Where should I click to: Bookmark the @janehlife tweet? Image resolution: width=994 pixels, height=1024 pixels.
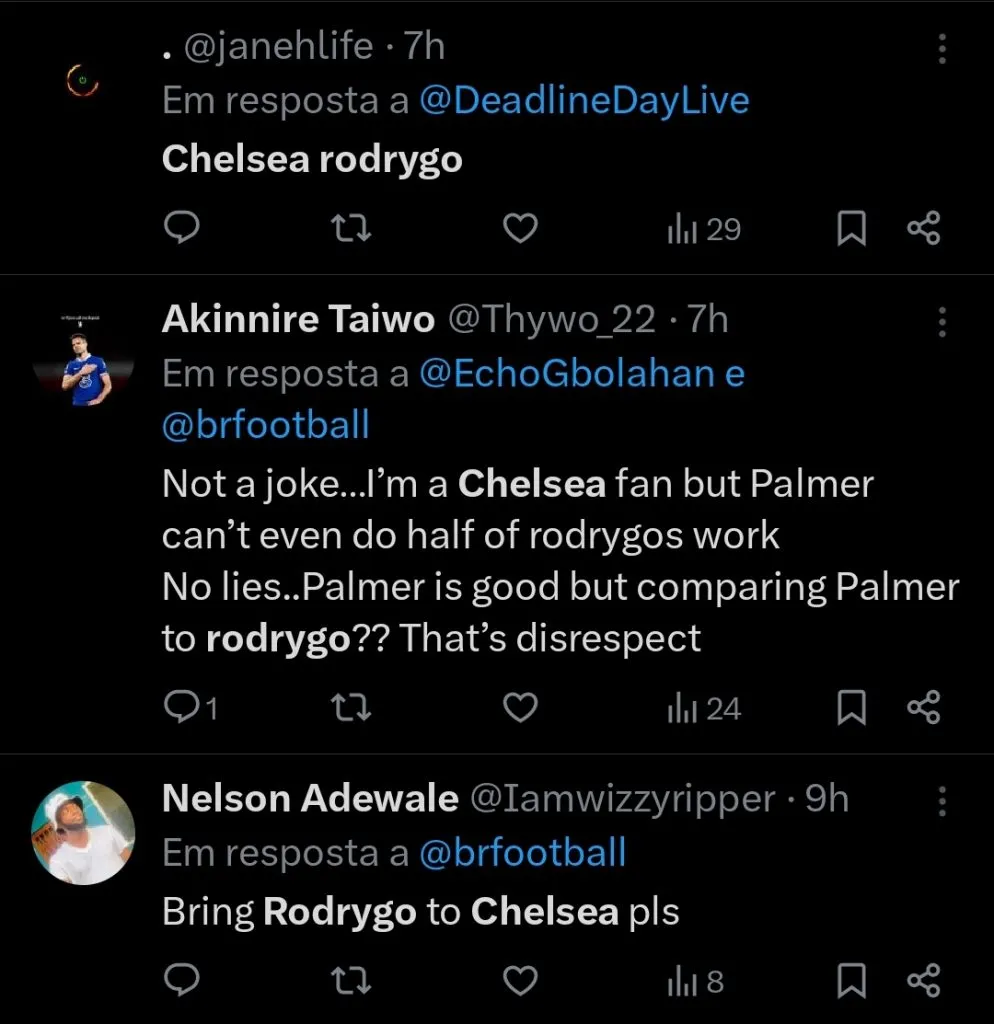click(850, 229)
